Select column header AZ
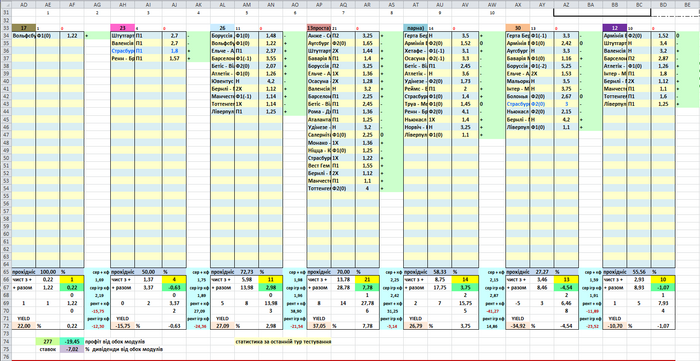Image resolution: width=700 pixels, height=361 pixels. 566,4
